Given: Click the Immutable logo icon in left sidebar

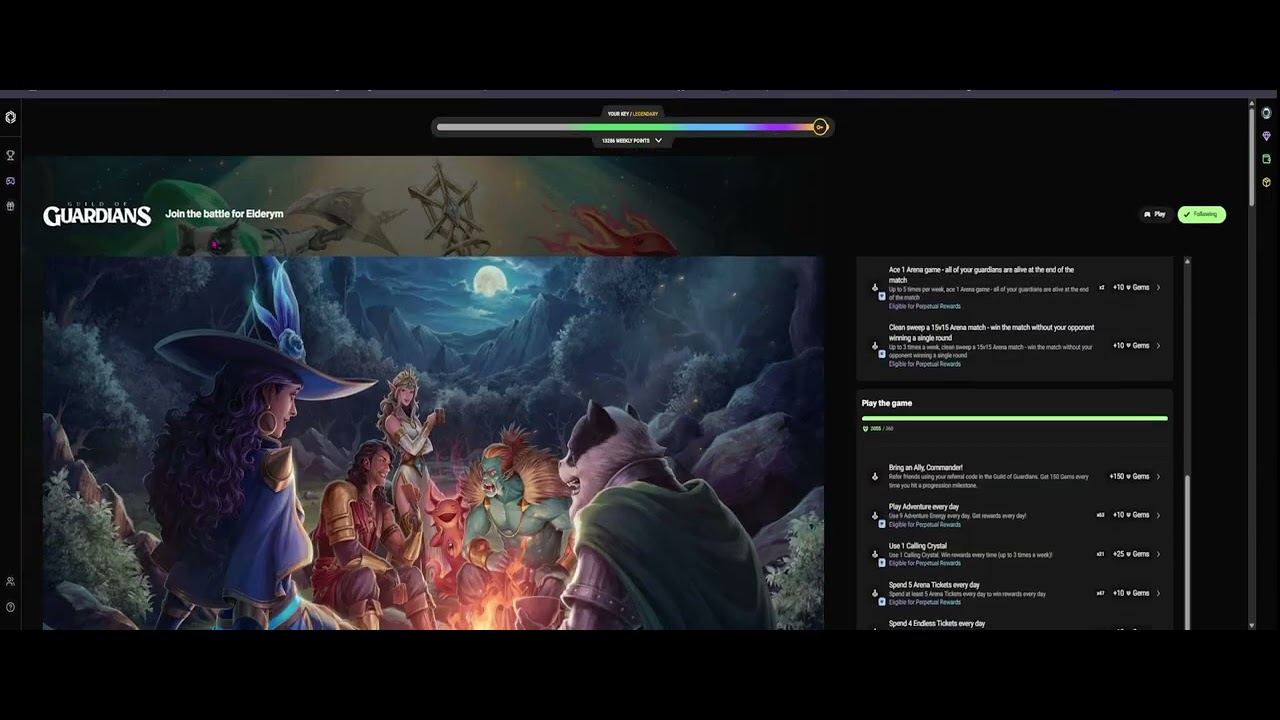Looking at the screenshot, I should (x=10, y=117).
